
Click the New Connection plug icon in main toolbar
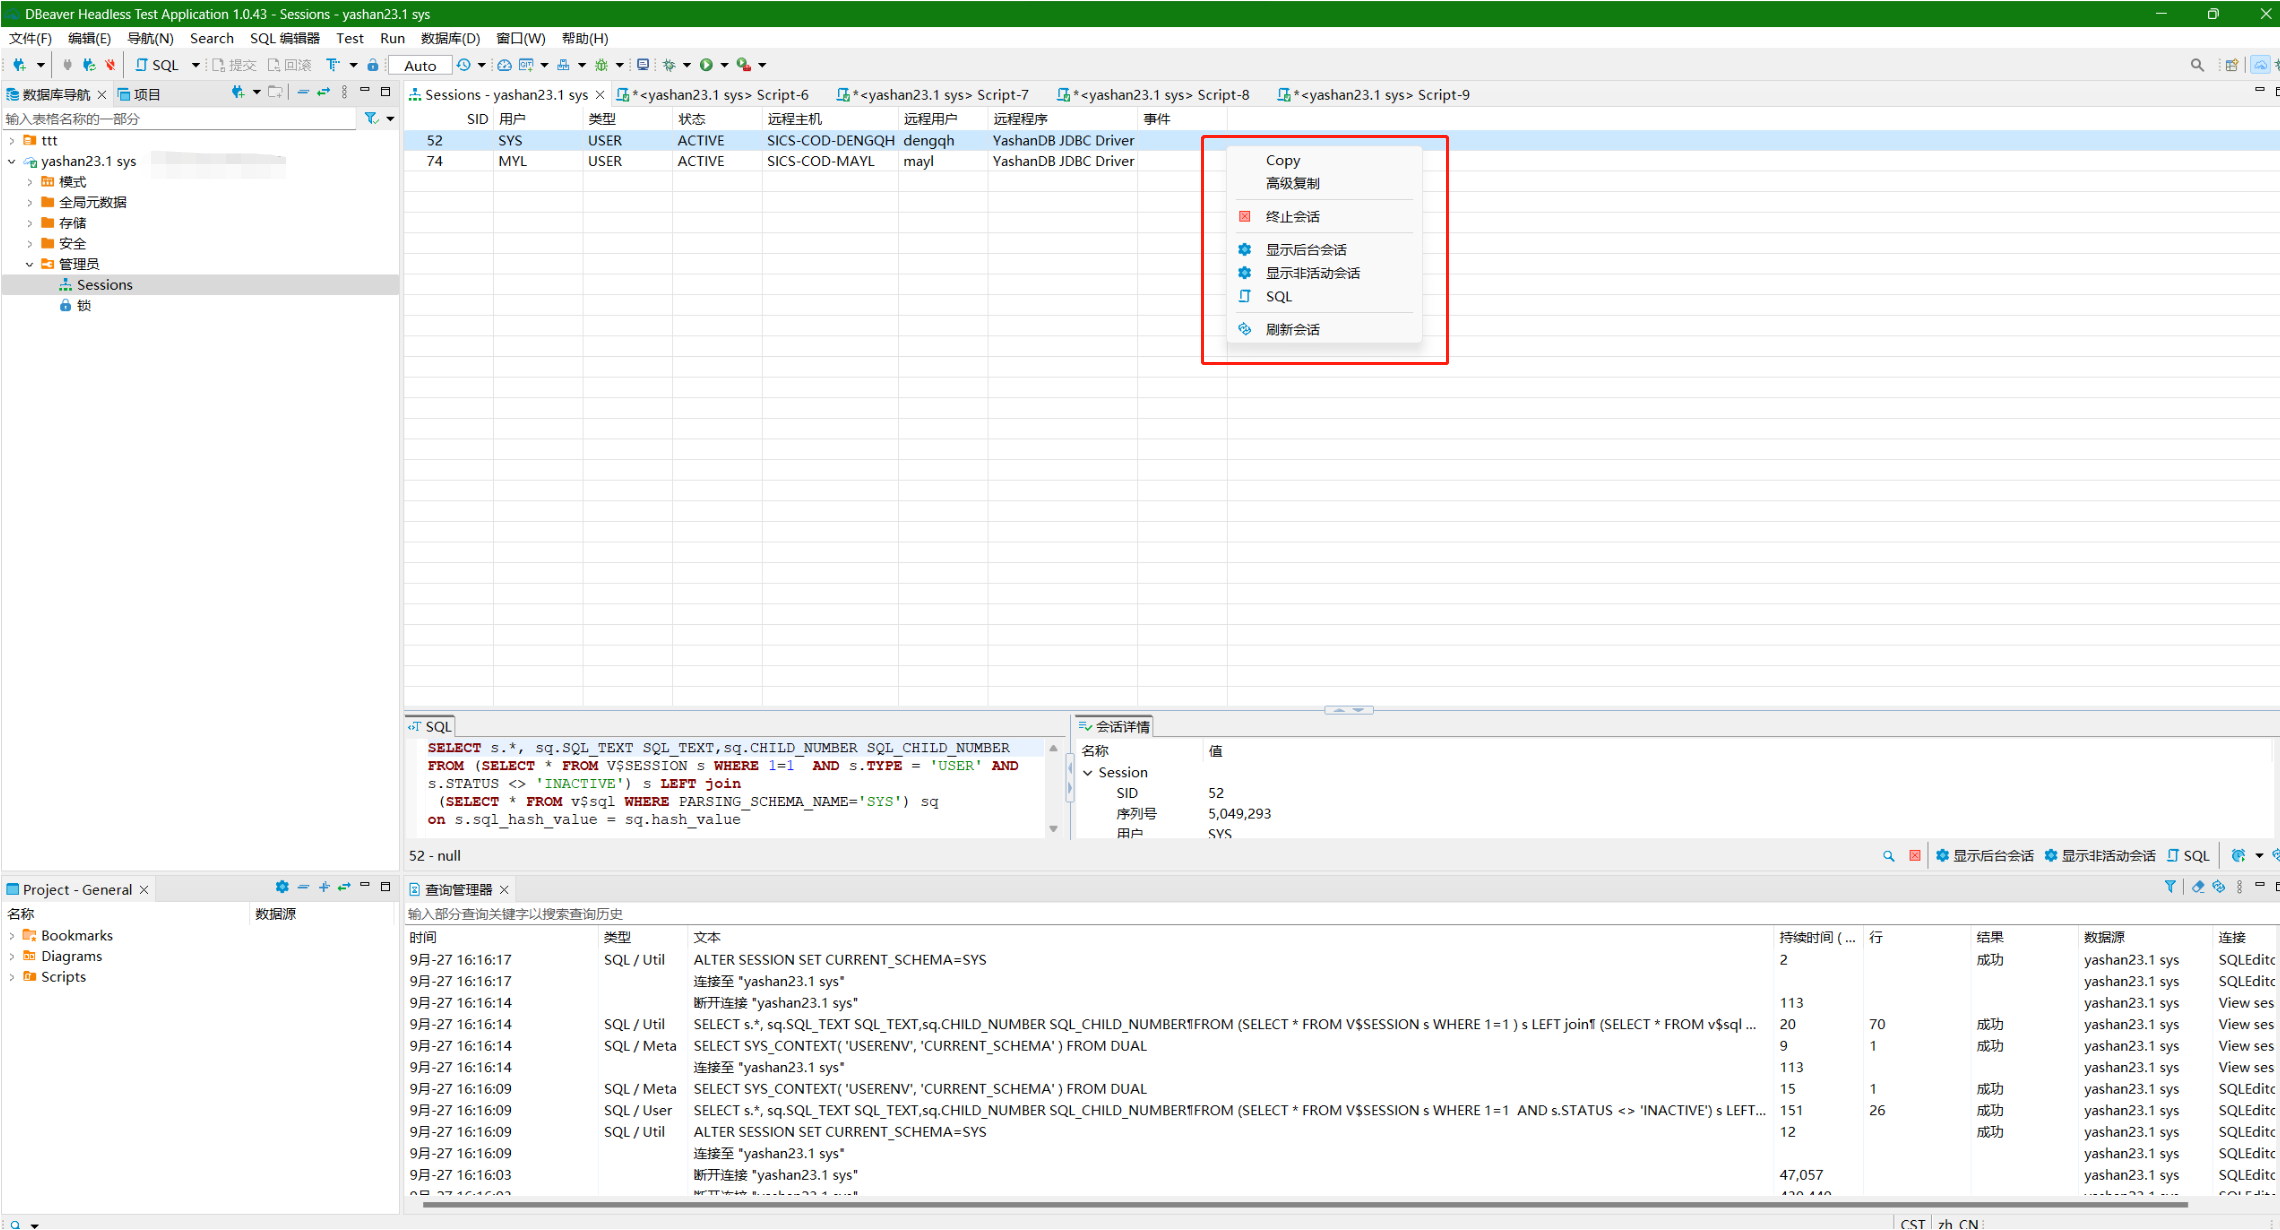click(19, 65)
